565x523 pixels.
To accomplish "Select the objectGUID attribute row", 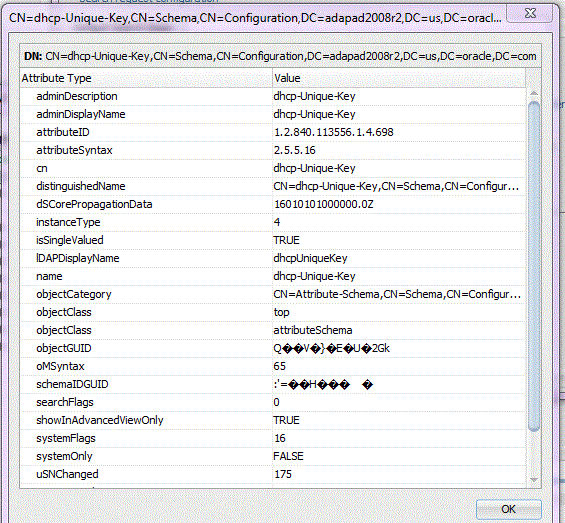I will [273, 349].
